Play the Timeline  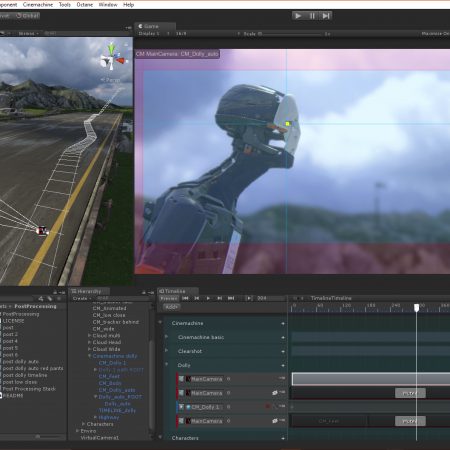(208, 298)
